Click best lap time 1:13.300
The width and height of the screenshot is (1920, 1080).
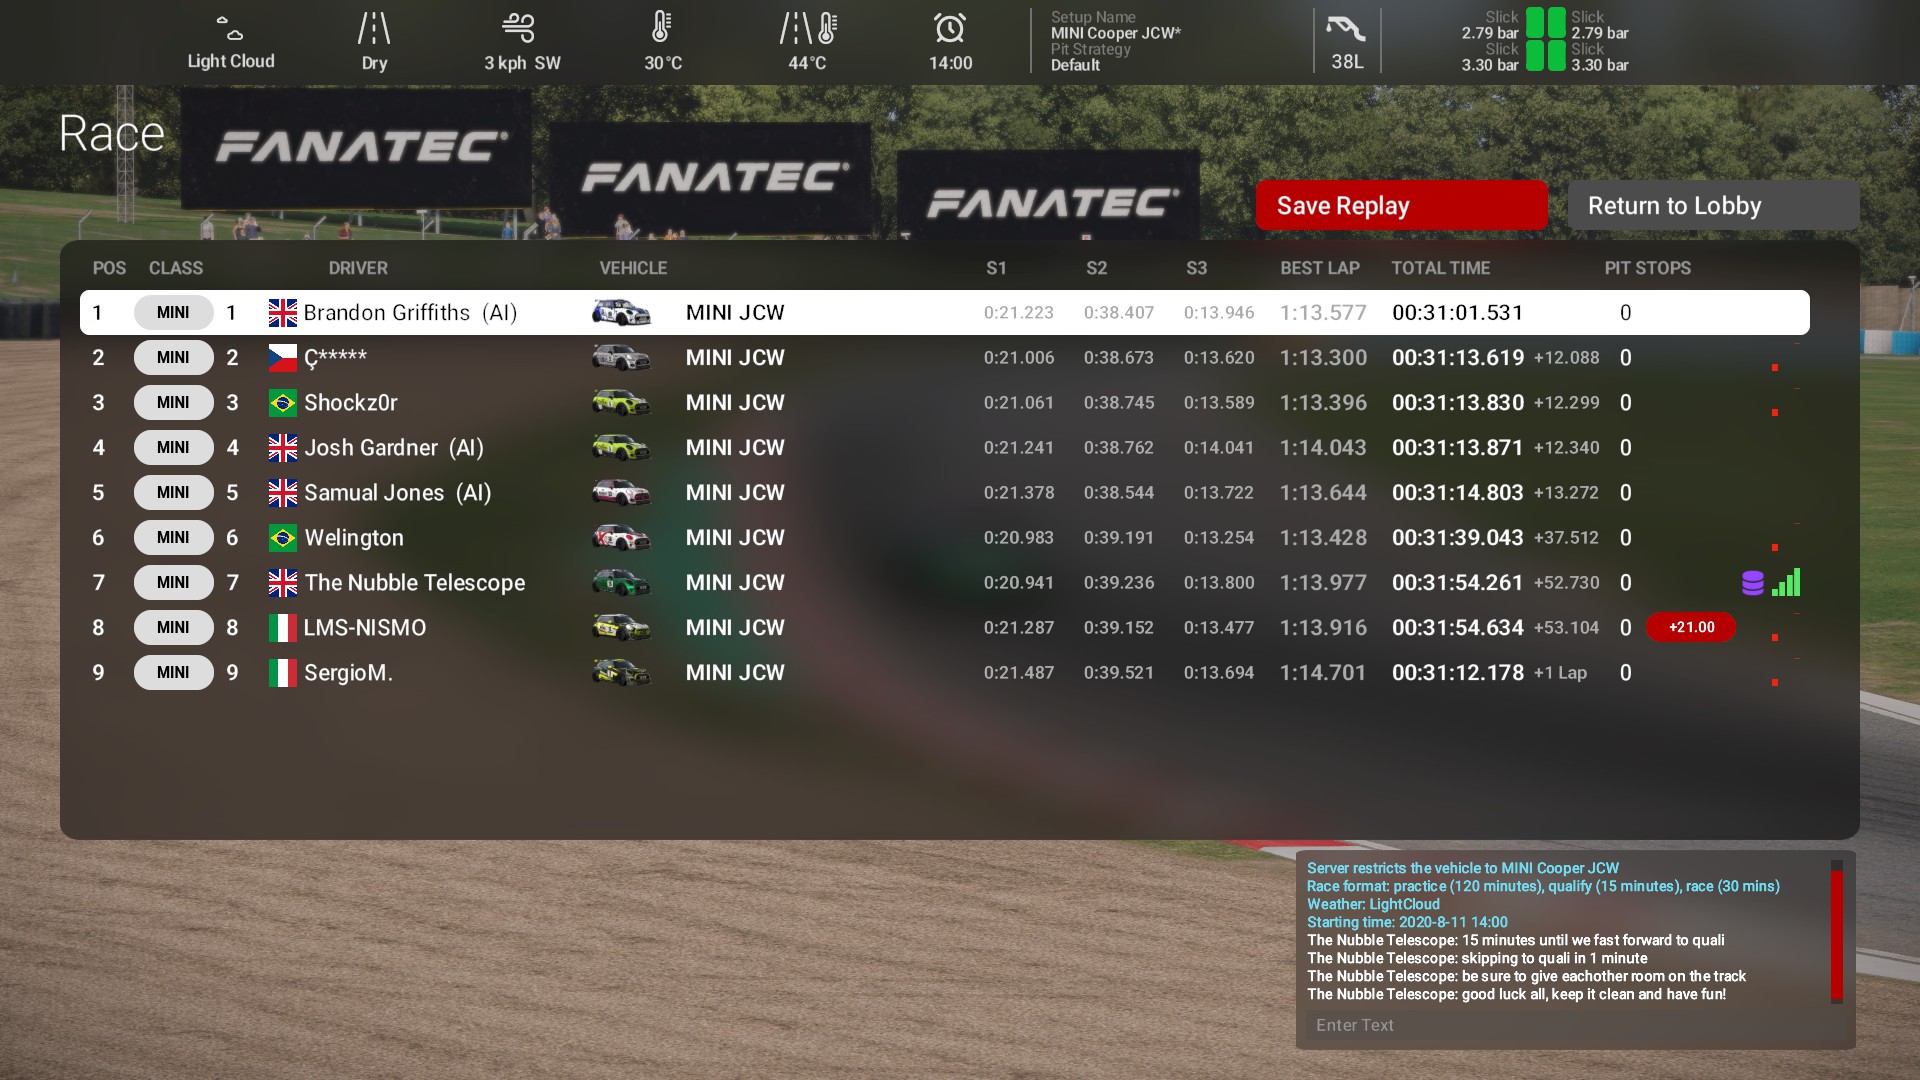tap(1323, 358)
